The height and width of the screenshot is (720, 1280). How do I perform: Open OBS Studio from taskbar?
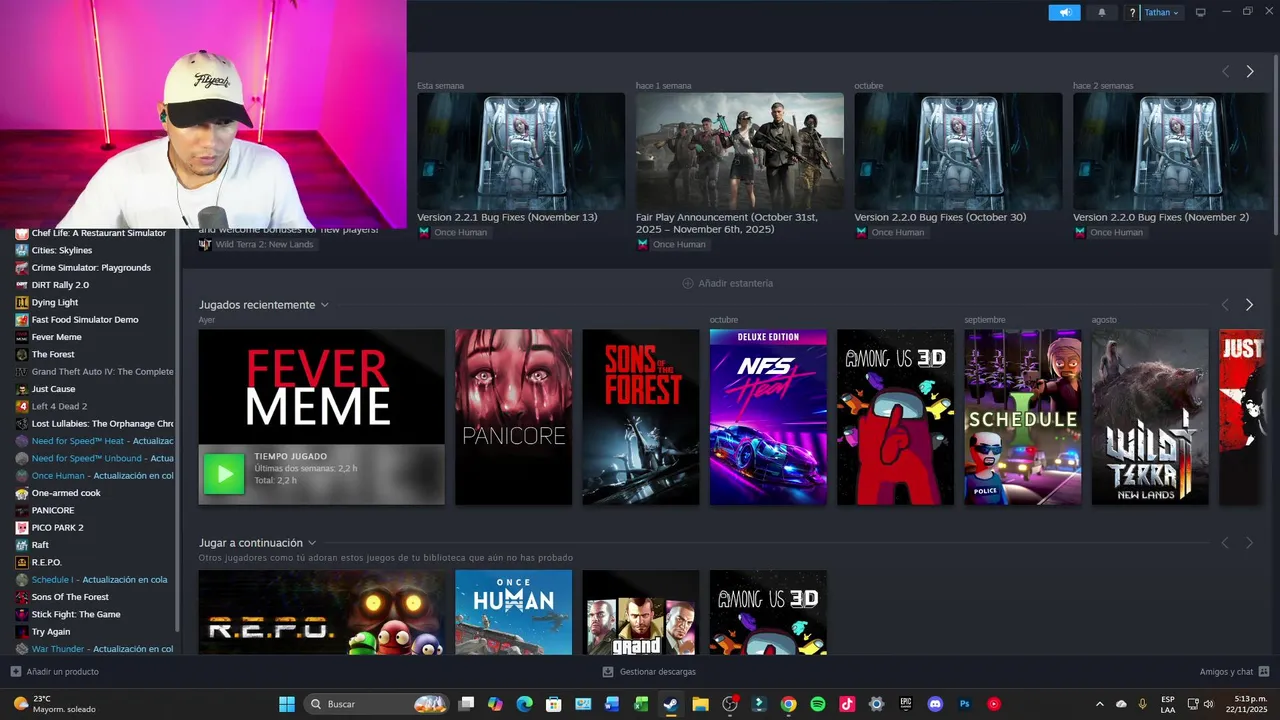click(x=730, y=704)
